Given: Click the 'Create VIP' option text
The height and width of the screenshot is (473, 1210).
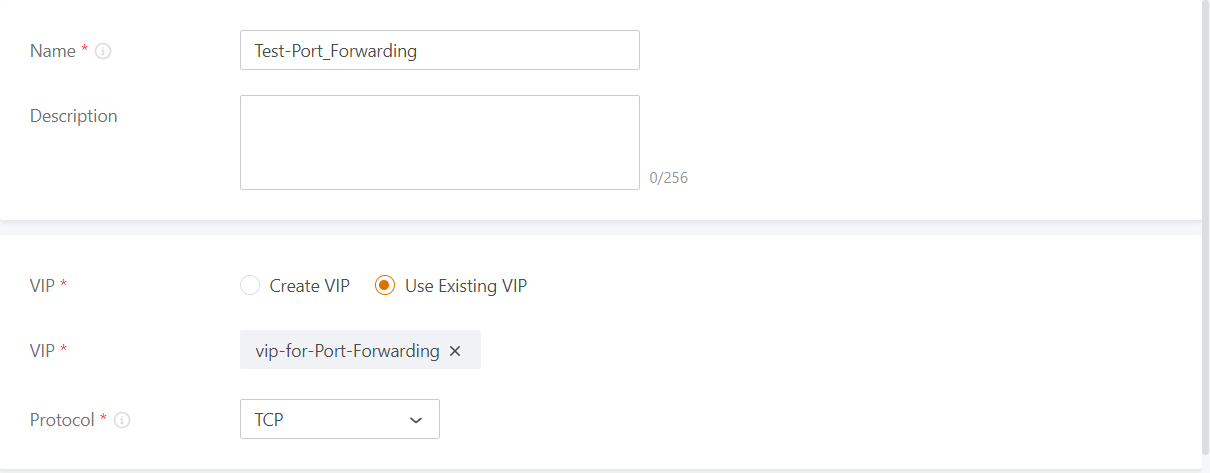Looking at the screenshot, I should (309, 286).
